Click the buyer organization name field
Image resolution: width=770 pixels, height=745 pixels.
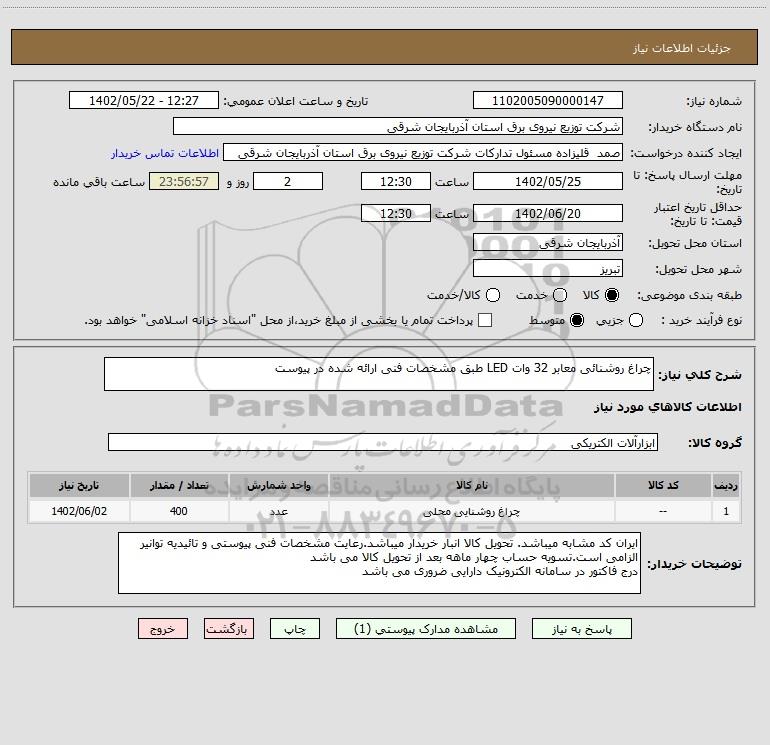(398, 126)
